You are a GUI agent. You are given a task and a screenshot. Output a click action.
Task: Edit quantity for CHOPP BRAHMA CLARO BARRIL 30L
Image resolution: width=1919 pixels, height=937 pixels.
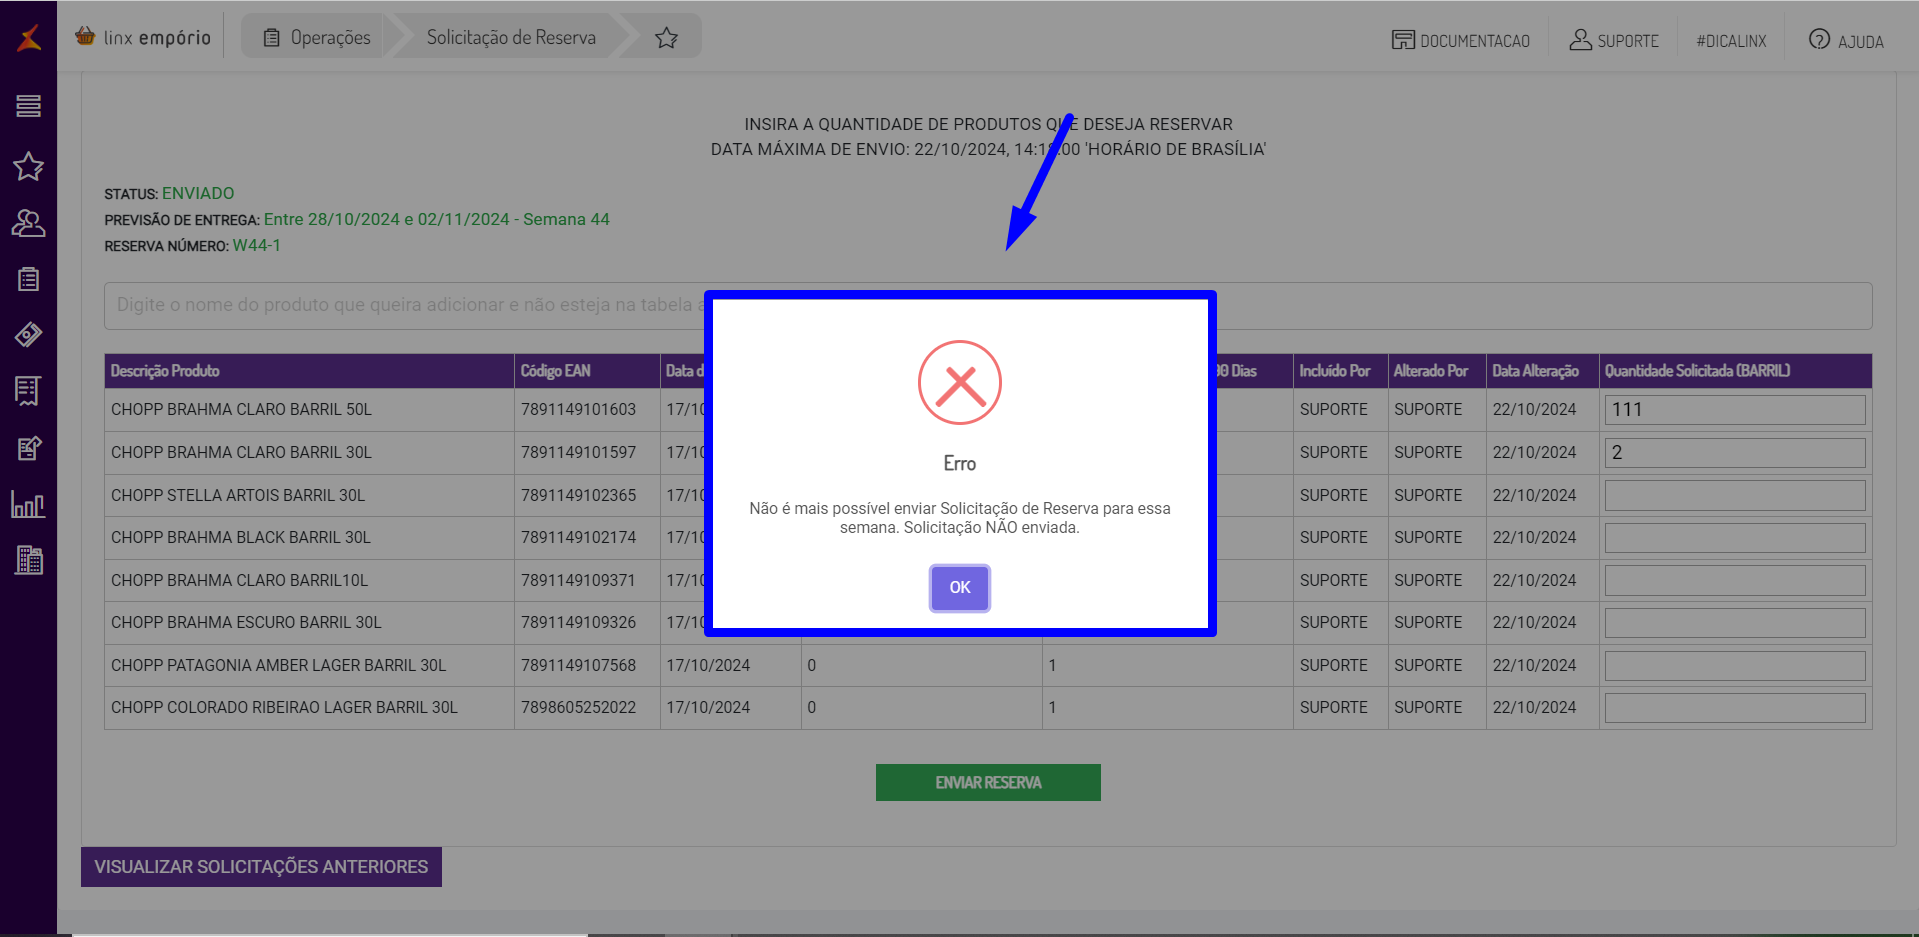coord(1735,453)
